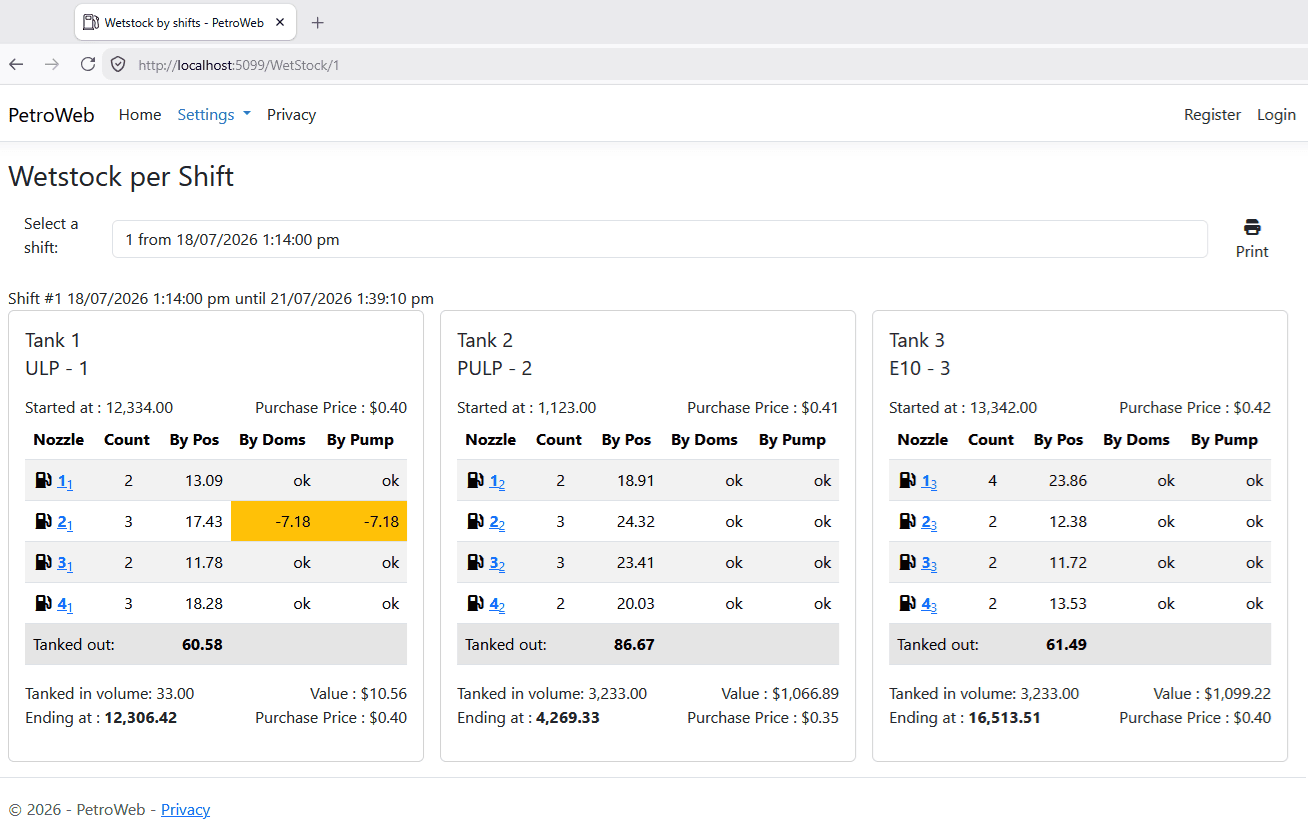
Task: Click the Register nav item
Action: 1212,114
